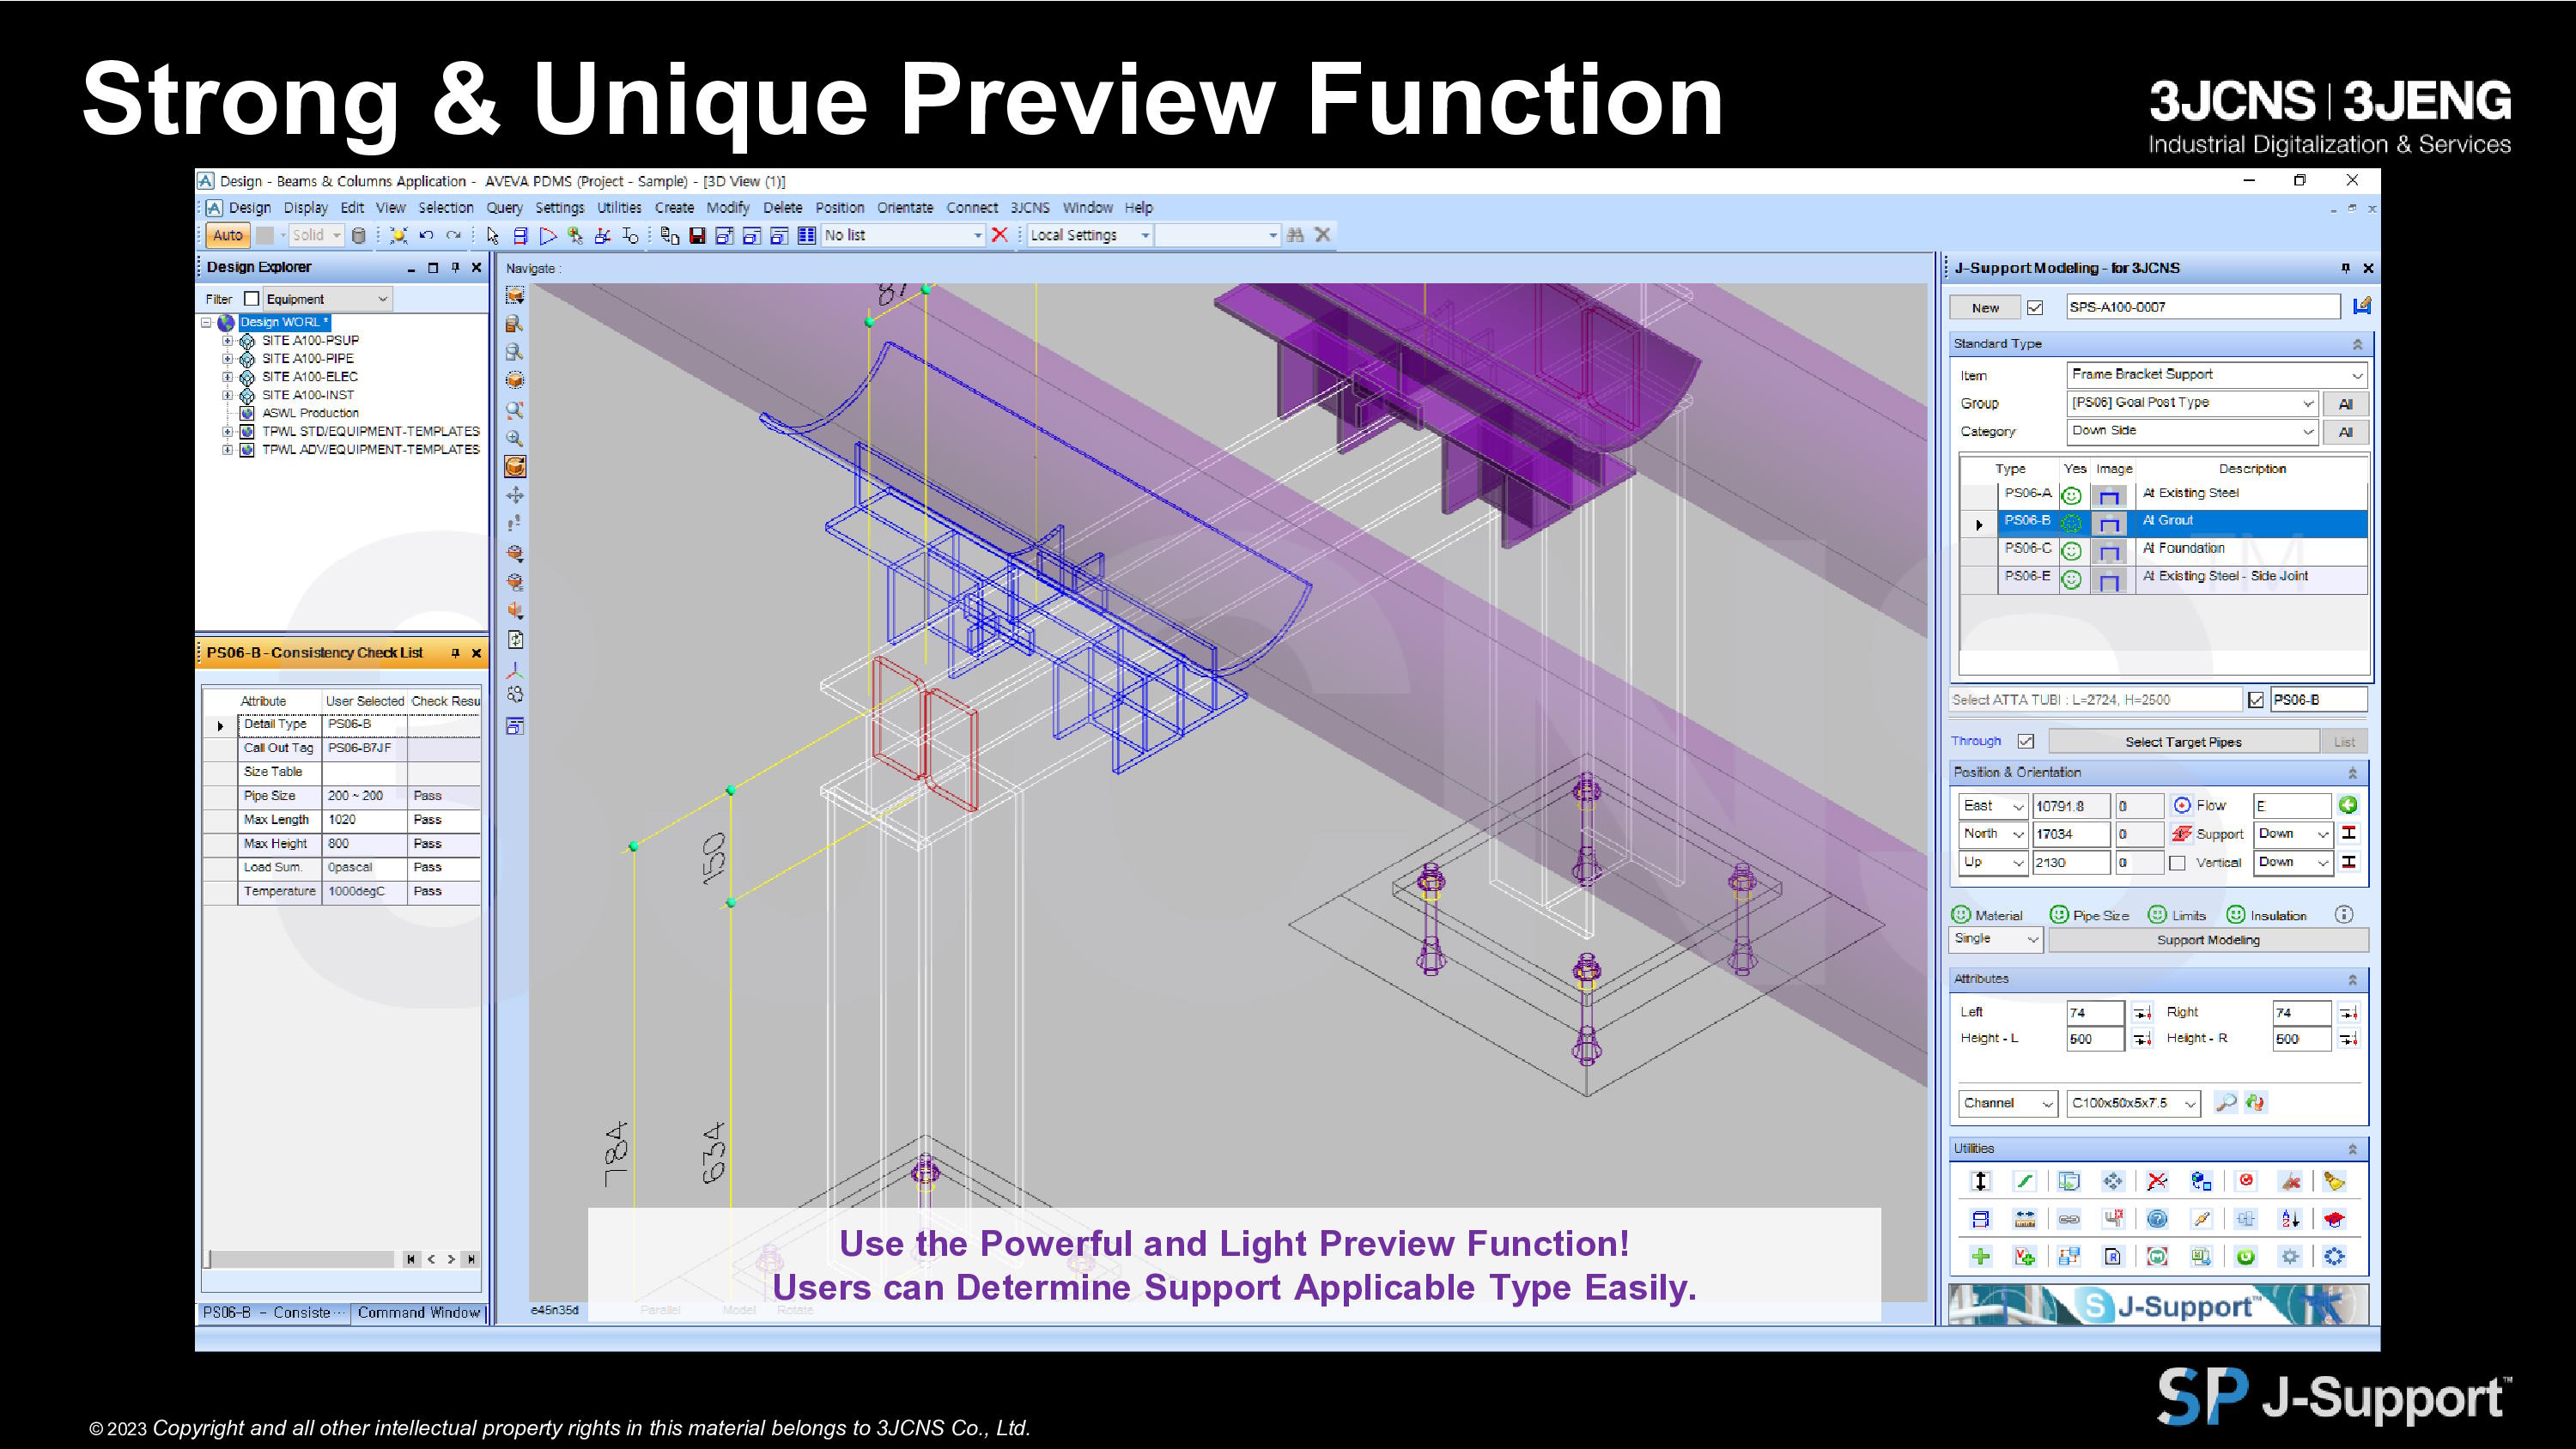Click the highlighted orange box view icon

[x=515, y=467]
